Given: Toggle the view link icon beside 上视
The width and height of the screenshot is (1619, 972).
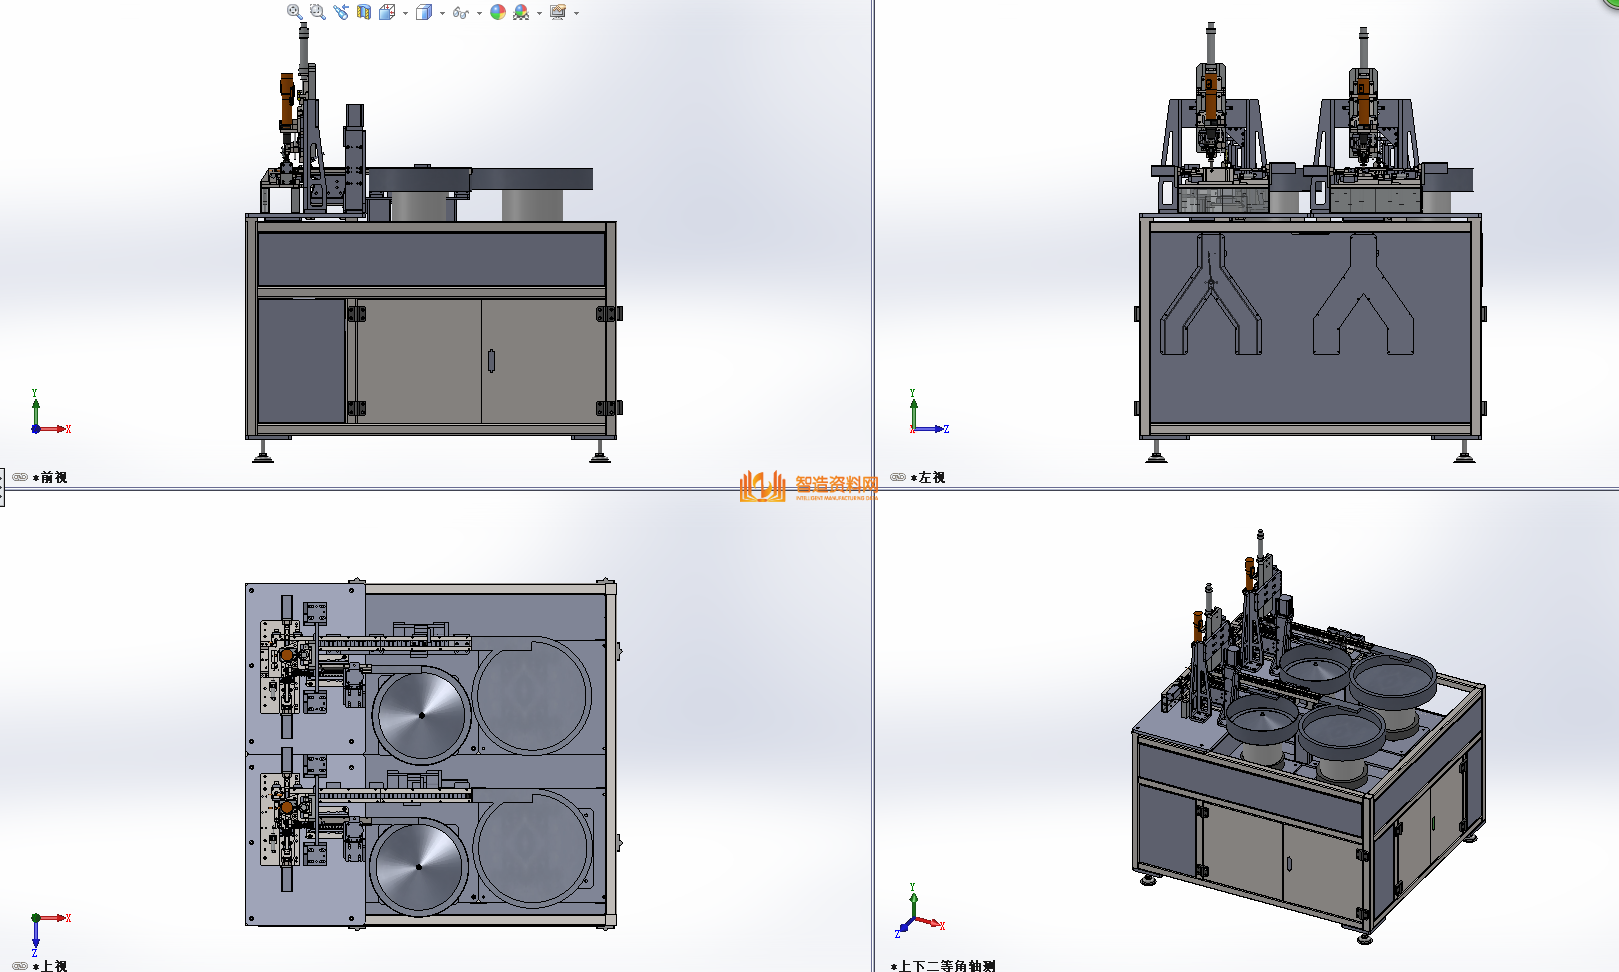Looking at the screenshot, I should (x=20, y=966).
